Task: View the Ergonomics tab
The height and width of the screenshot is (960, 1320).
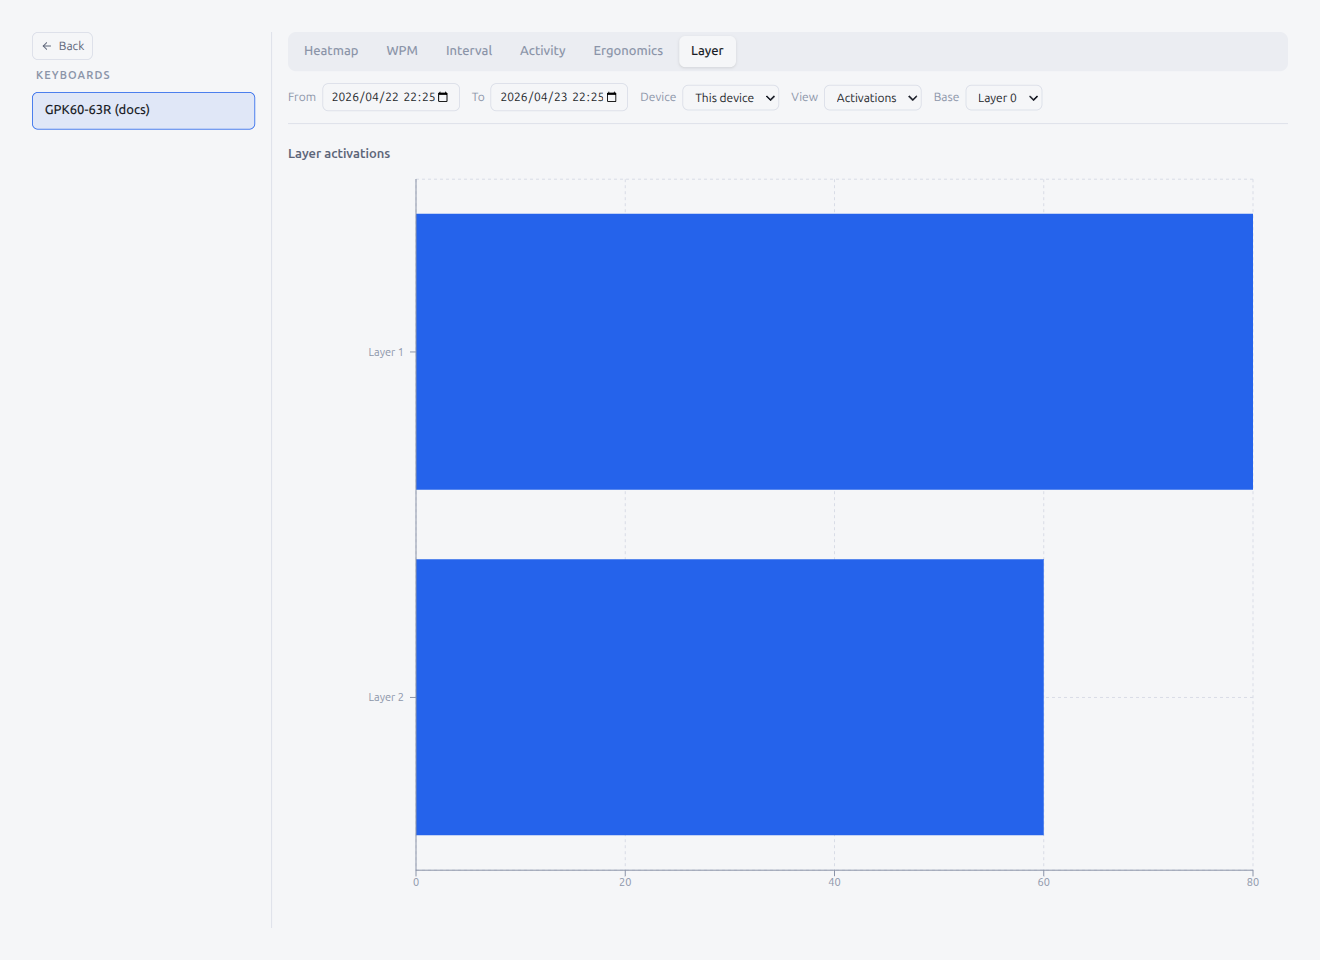Action: (628, 51)
